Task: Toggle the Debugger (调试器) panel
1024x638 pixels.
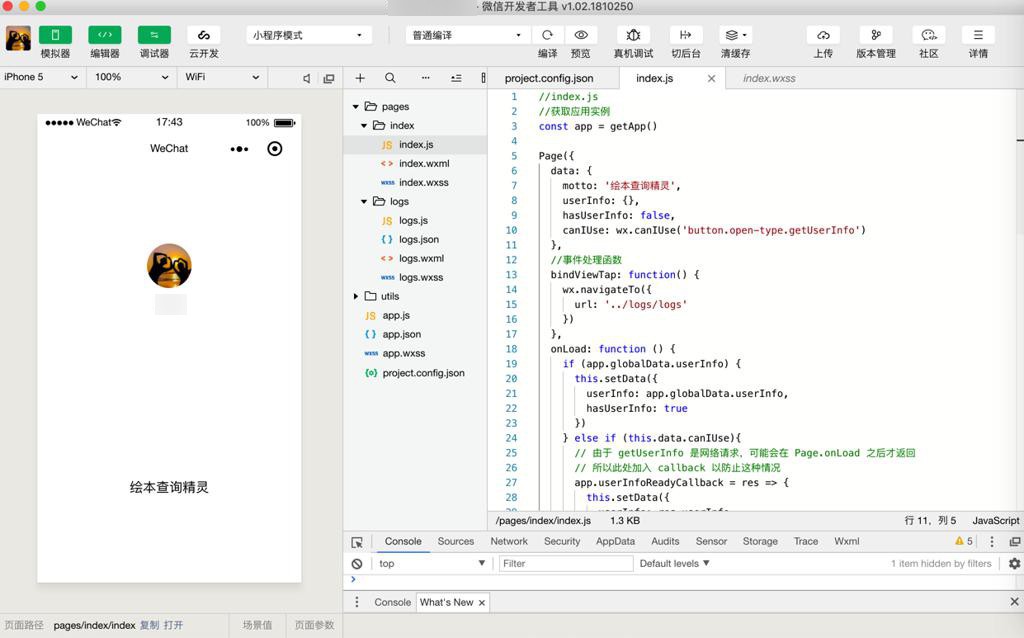Action: coord(154,35)
